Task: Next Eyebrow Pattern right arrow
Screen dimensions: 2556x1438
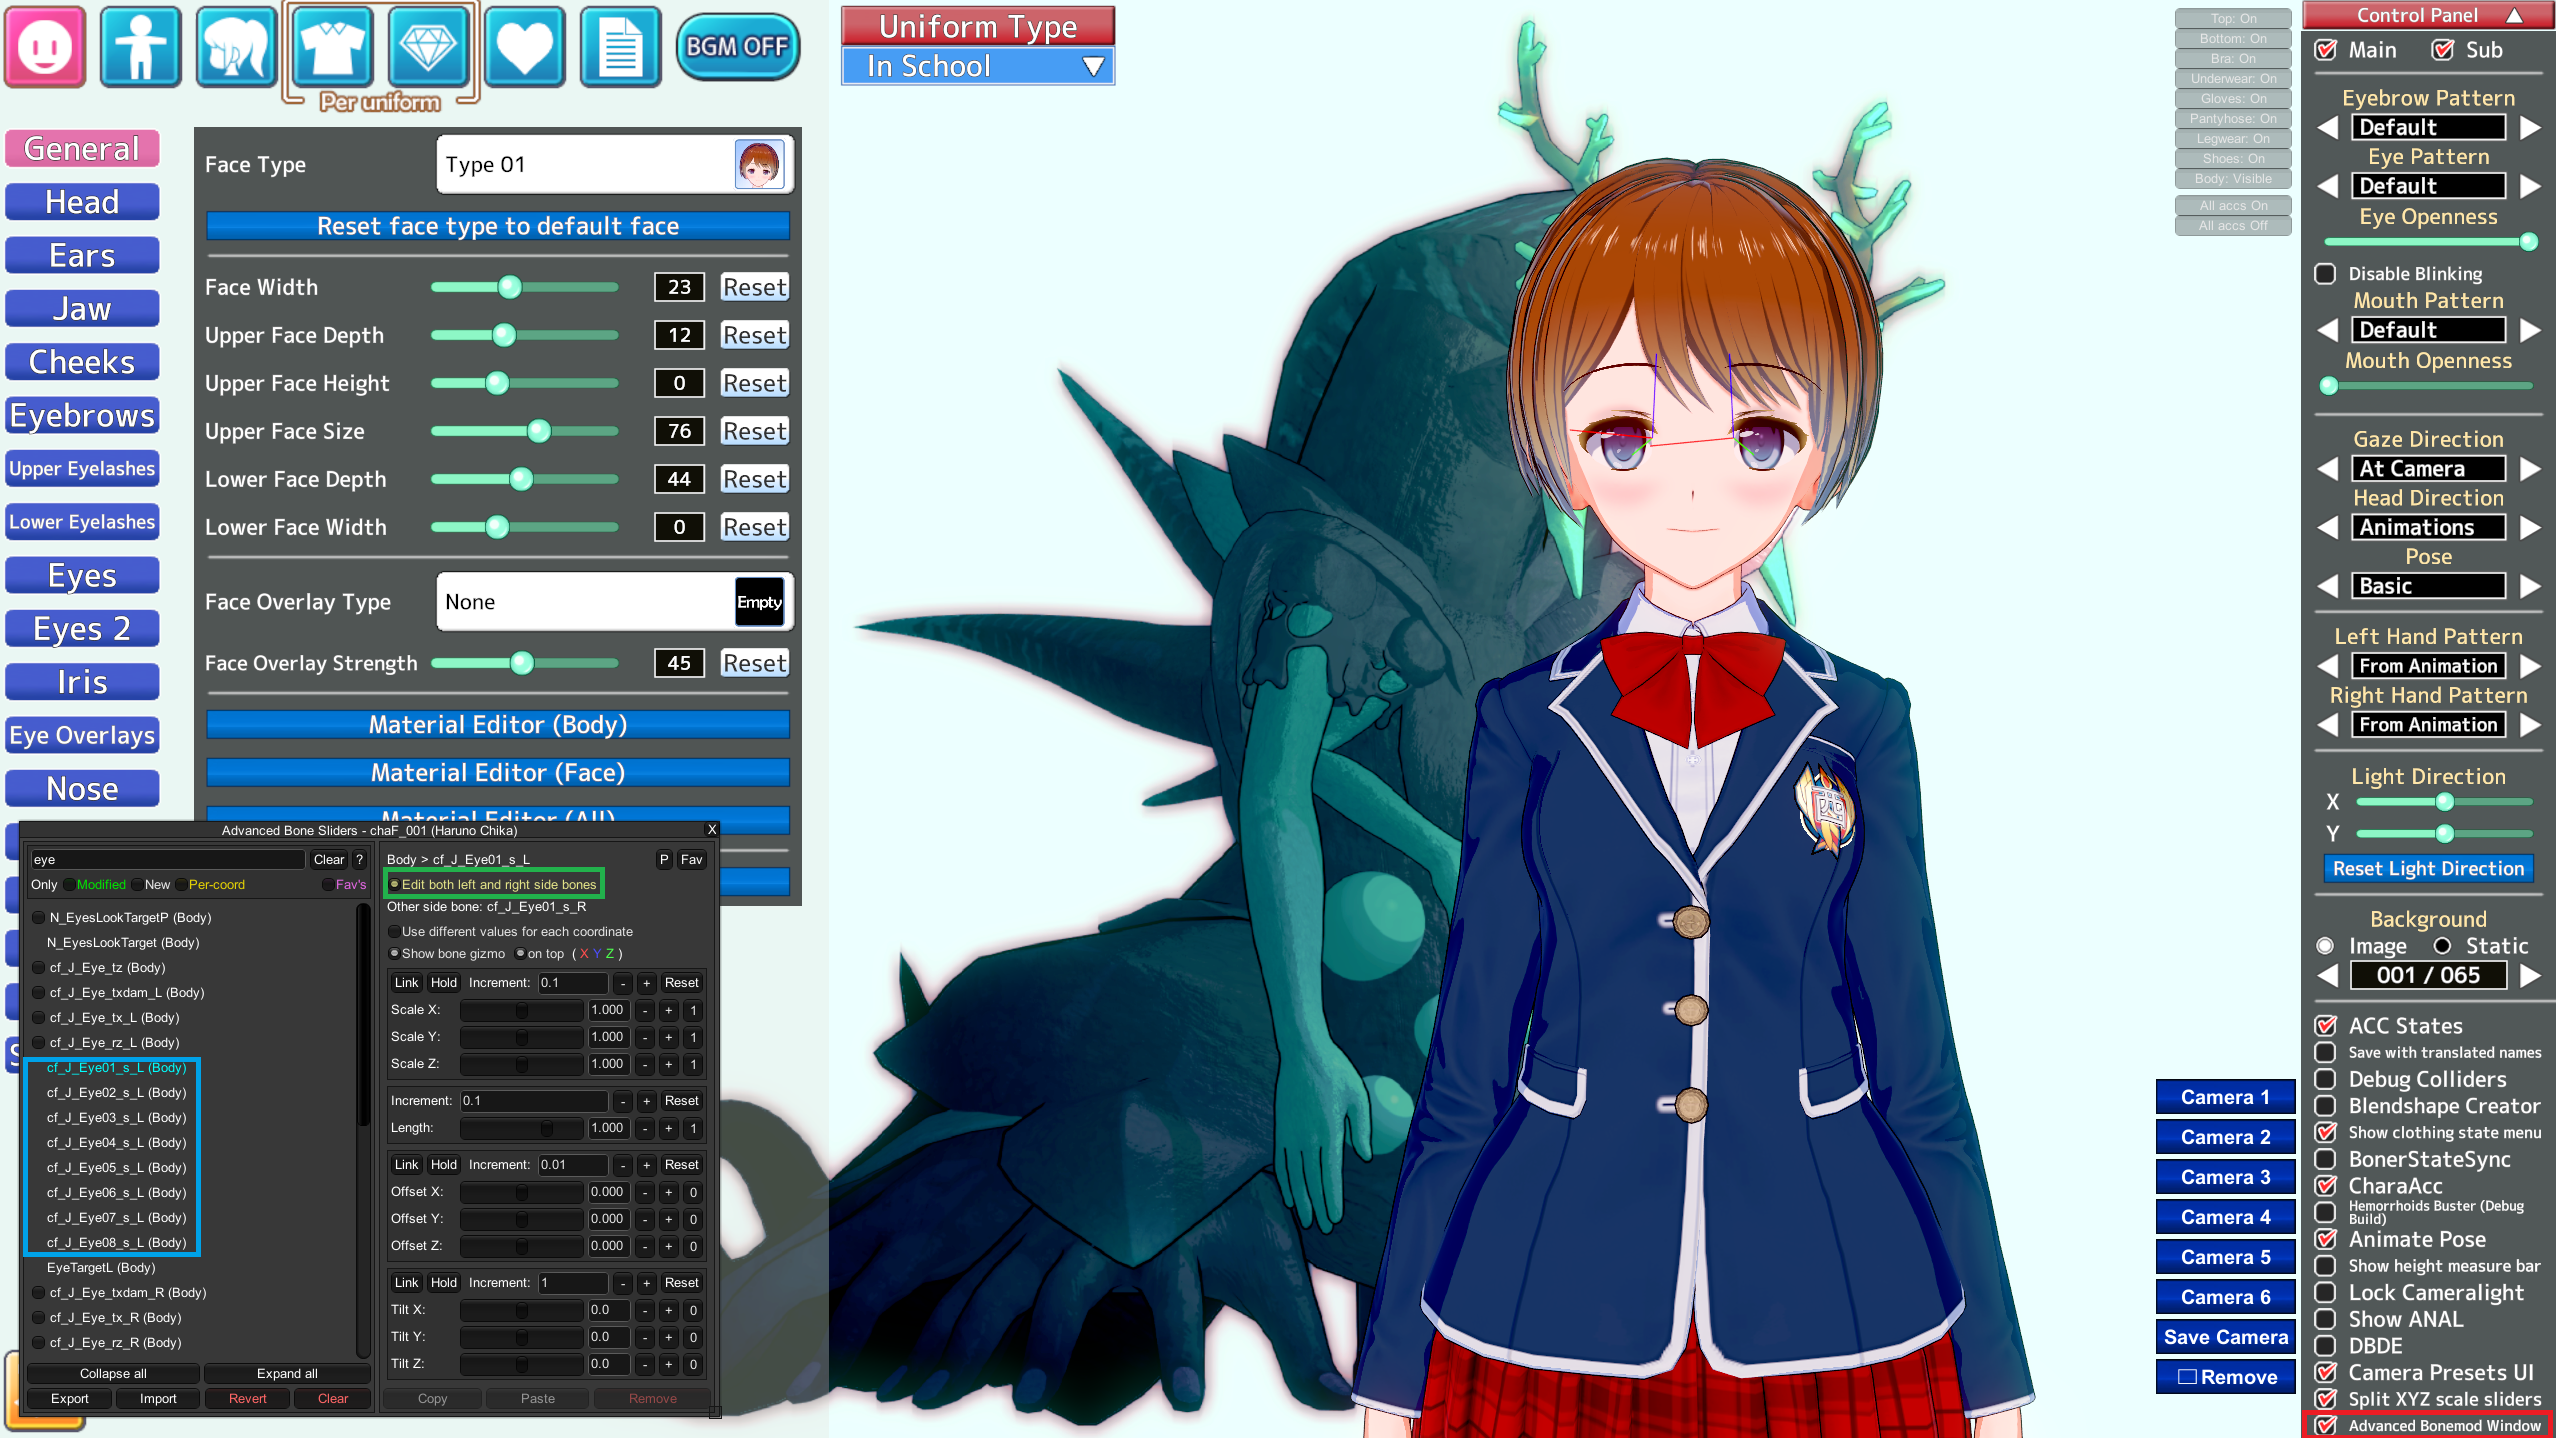Action: (2530, 127)
